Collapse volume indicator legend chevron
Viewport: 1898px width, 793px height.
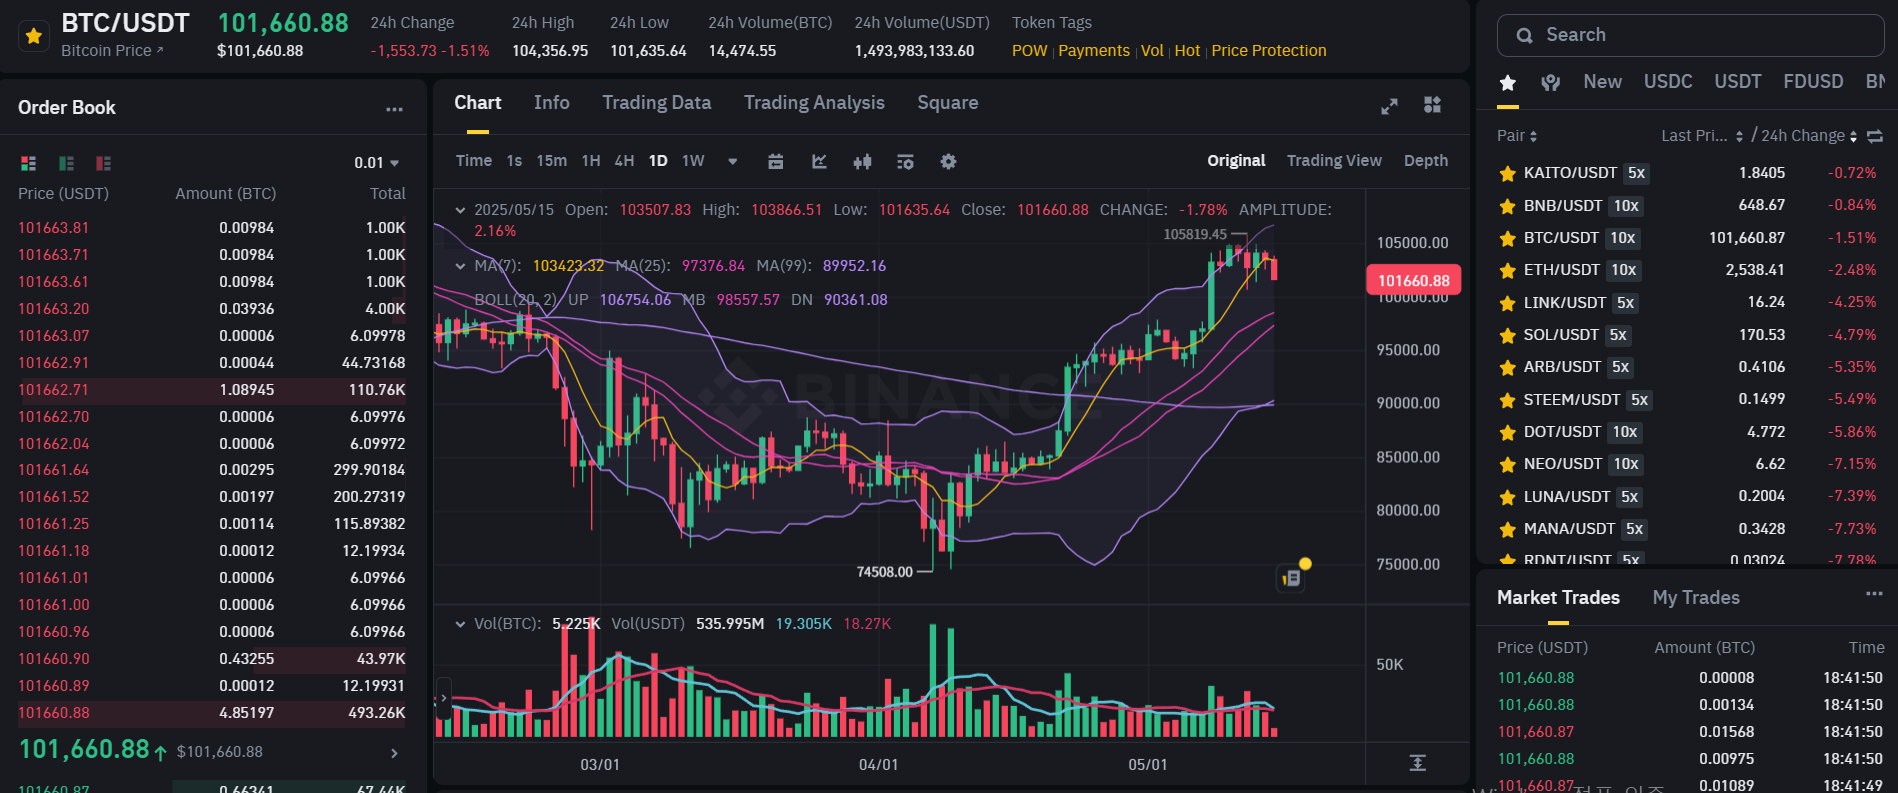point(460,624)
